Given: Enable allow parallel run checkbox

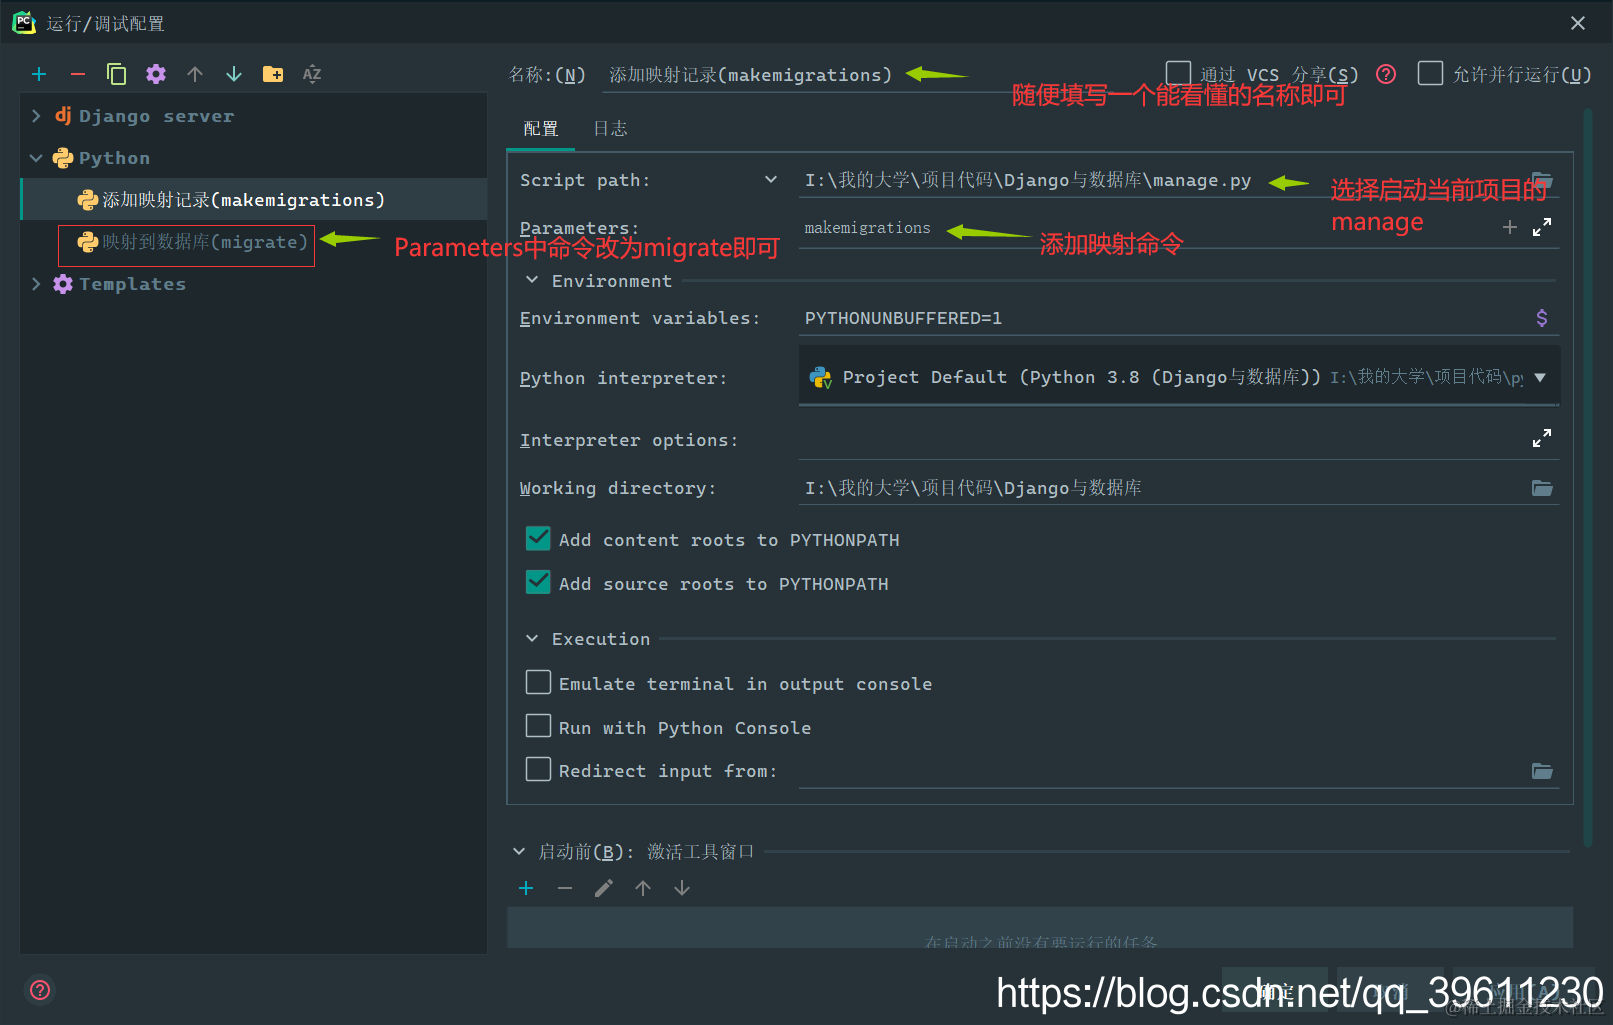Looking at the screenshot, I should 1431,73.
